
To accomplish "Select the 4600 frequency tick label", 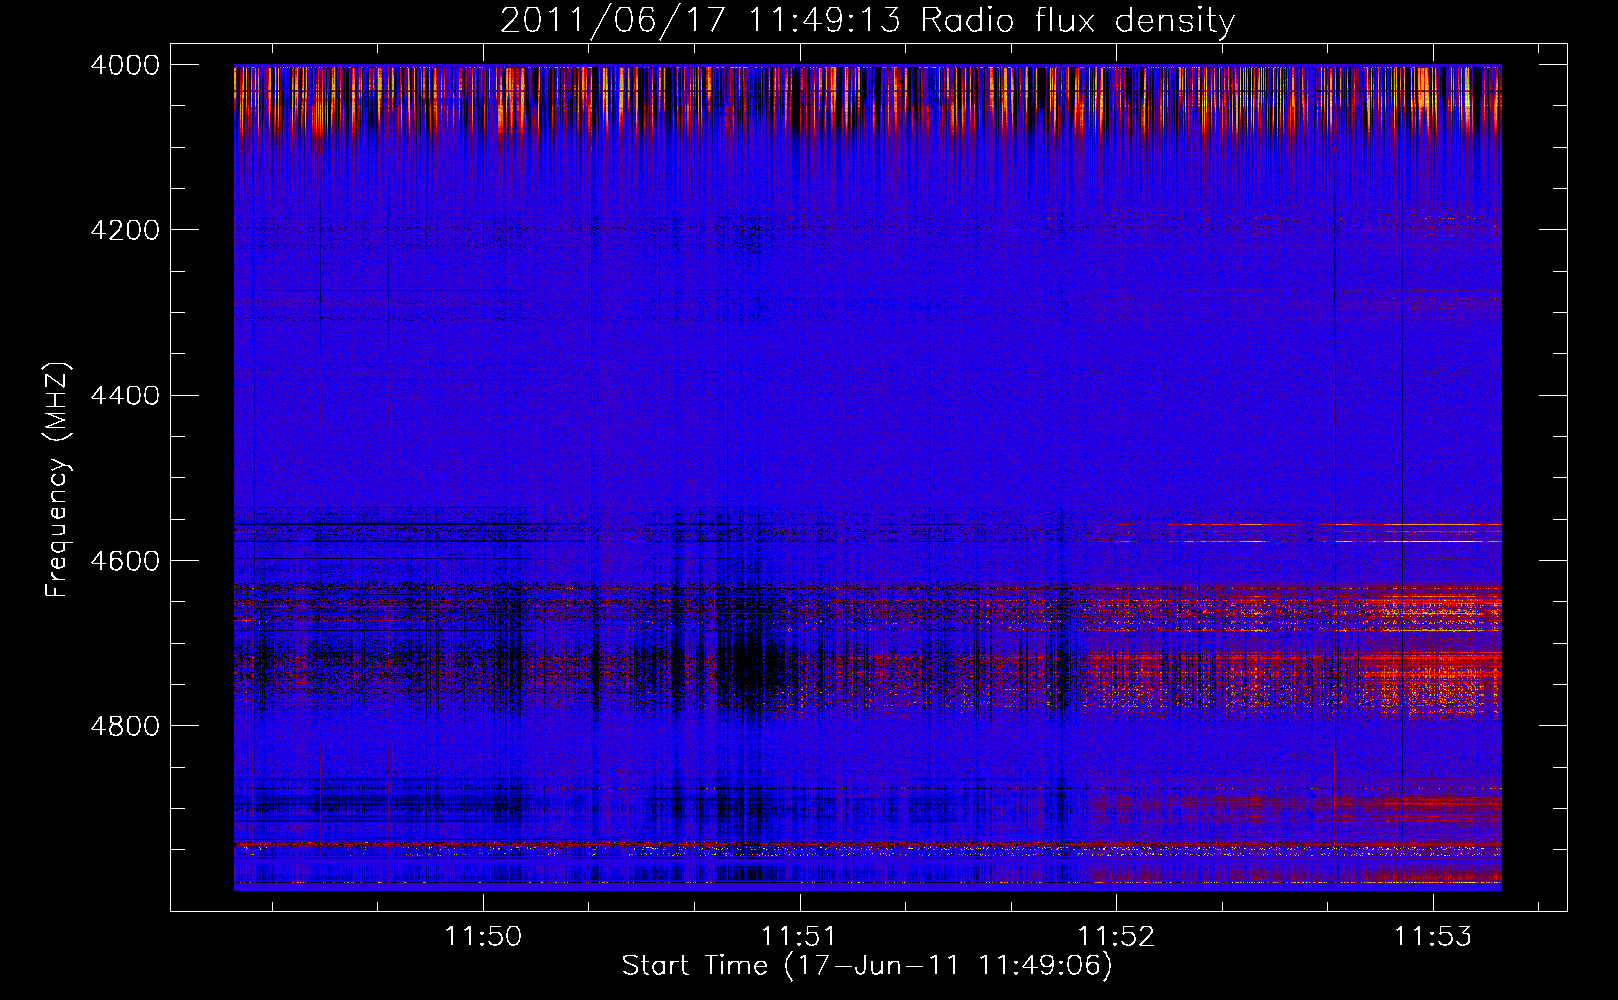I will coord(125,560).
